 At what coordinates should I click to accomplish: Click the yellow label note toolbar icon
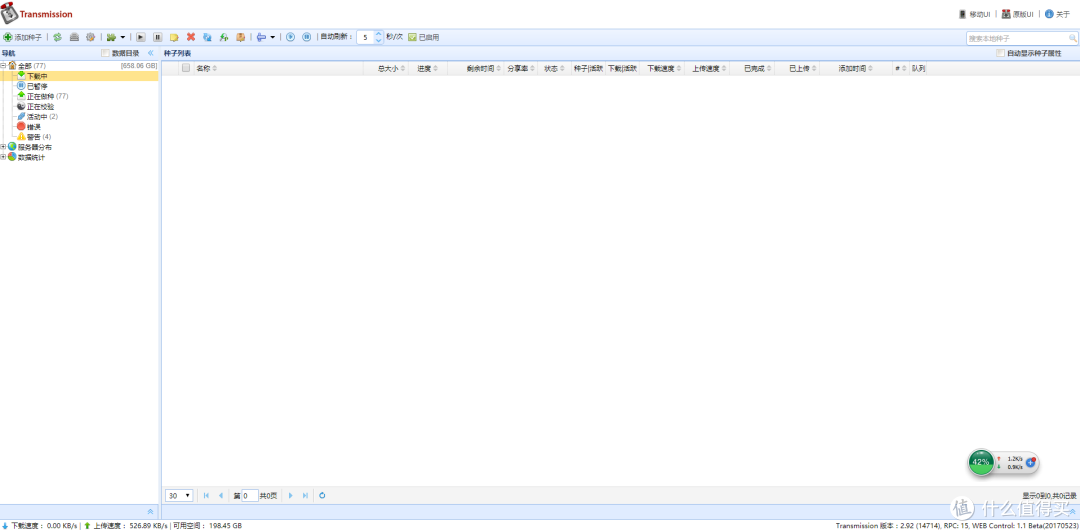click(174, 37)
